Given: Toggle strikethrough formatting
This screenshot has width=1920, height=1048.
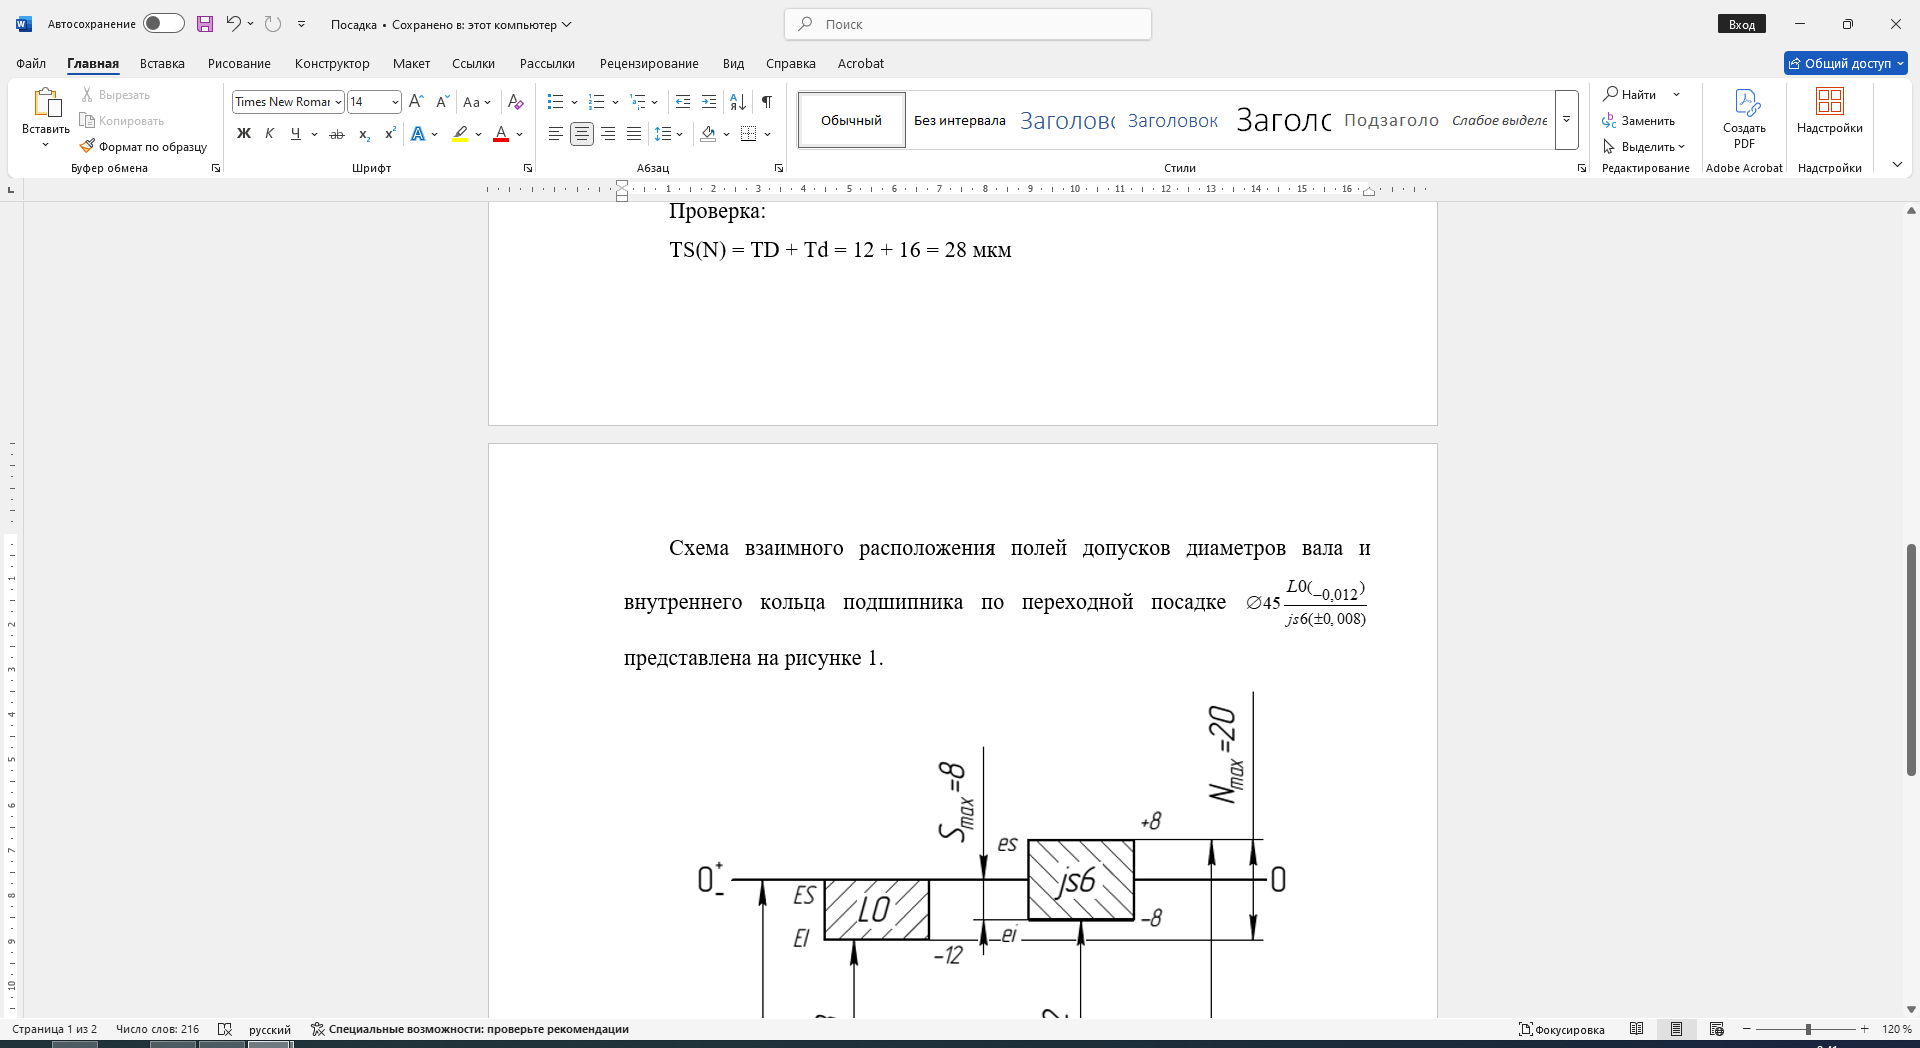Looking at the screenshot, I should click(x=337, y=134).
